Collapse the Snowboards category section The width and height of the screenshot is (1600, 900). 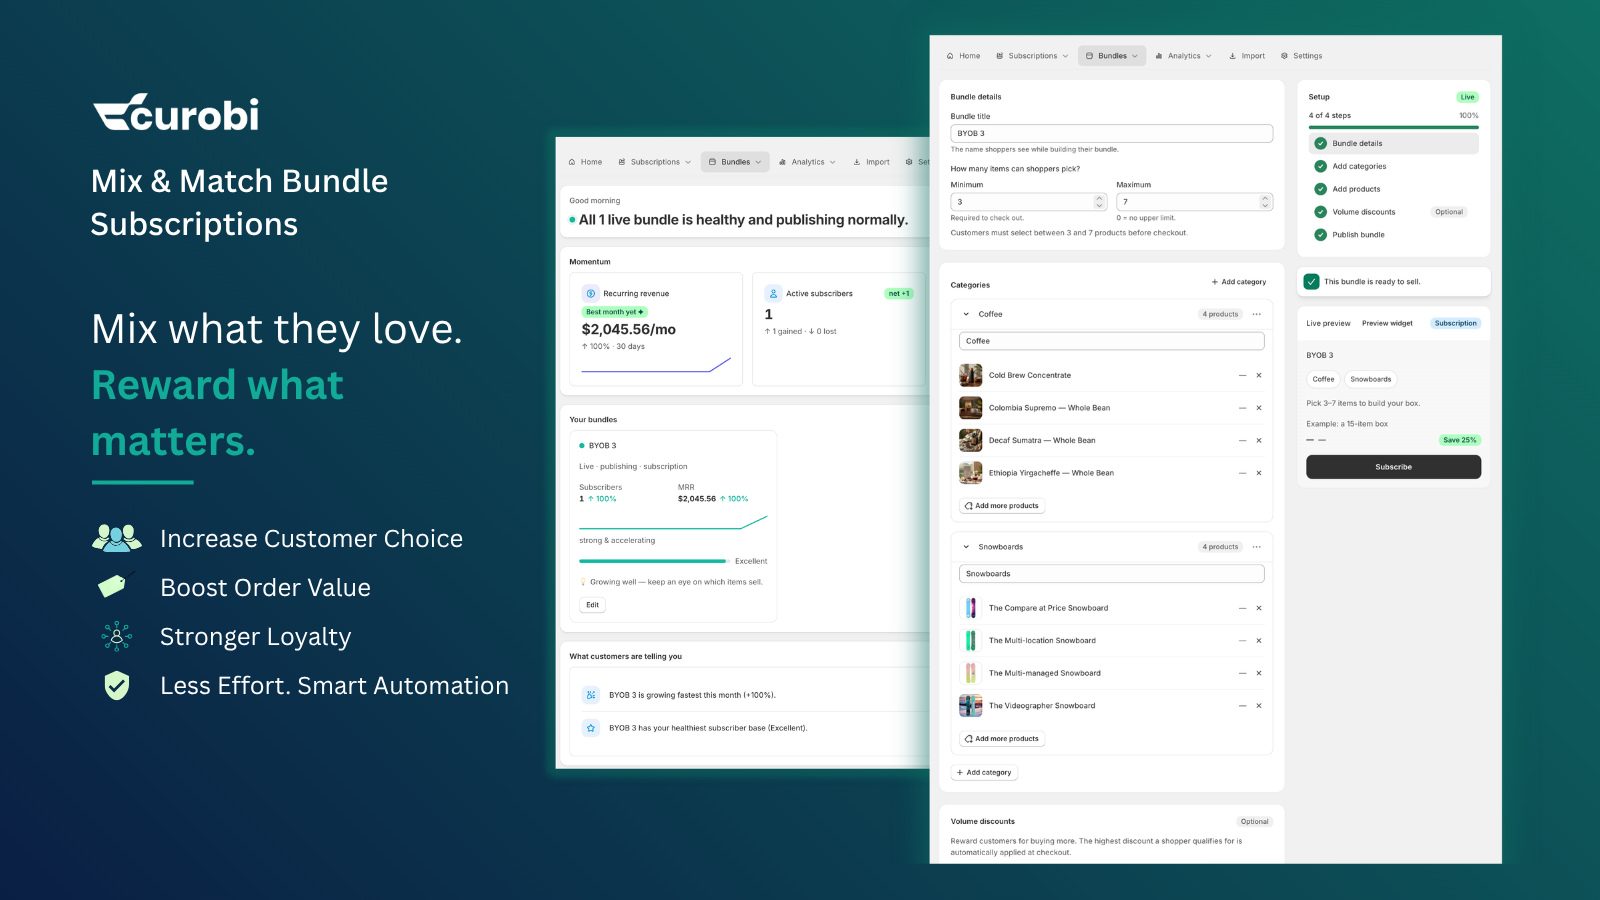pos(966,547)
